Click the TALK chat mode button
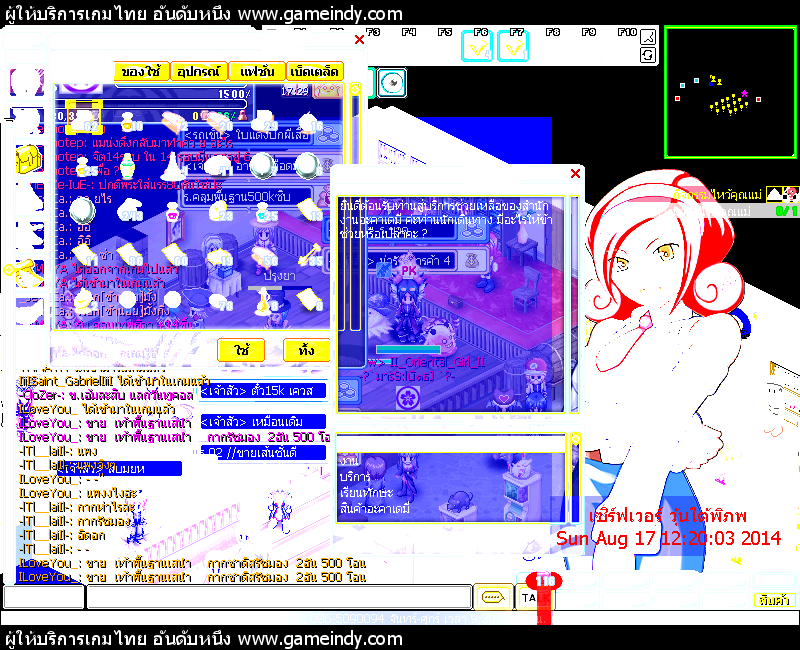This screenshot has height=650, width=800. (x=534, y=597)
